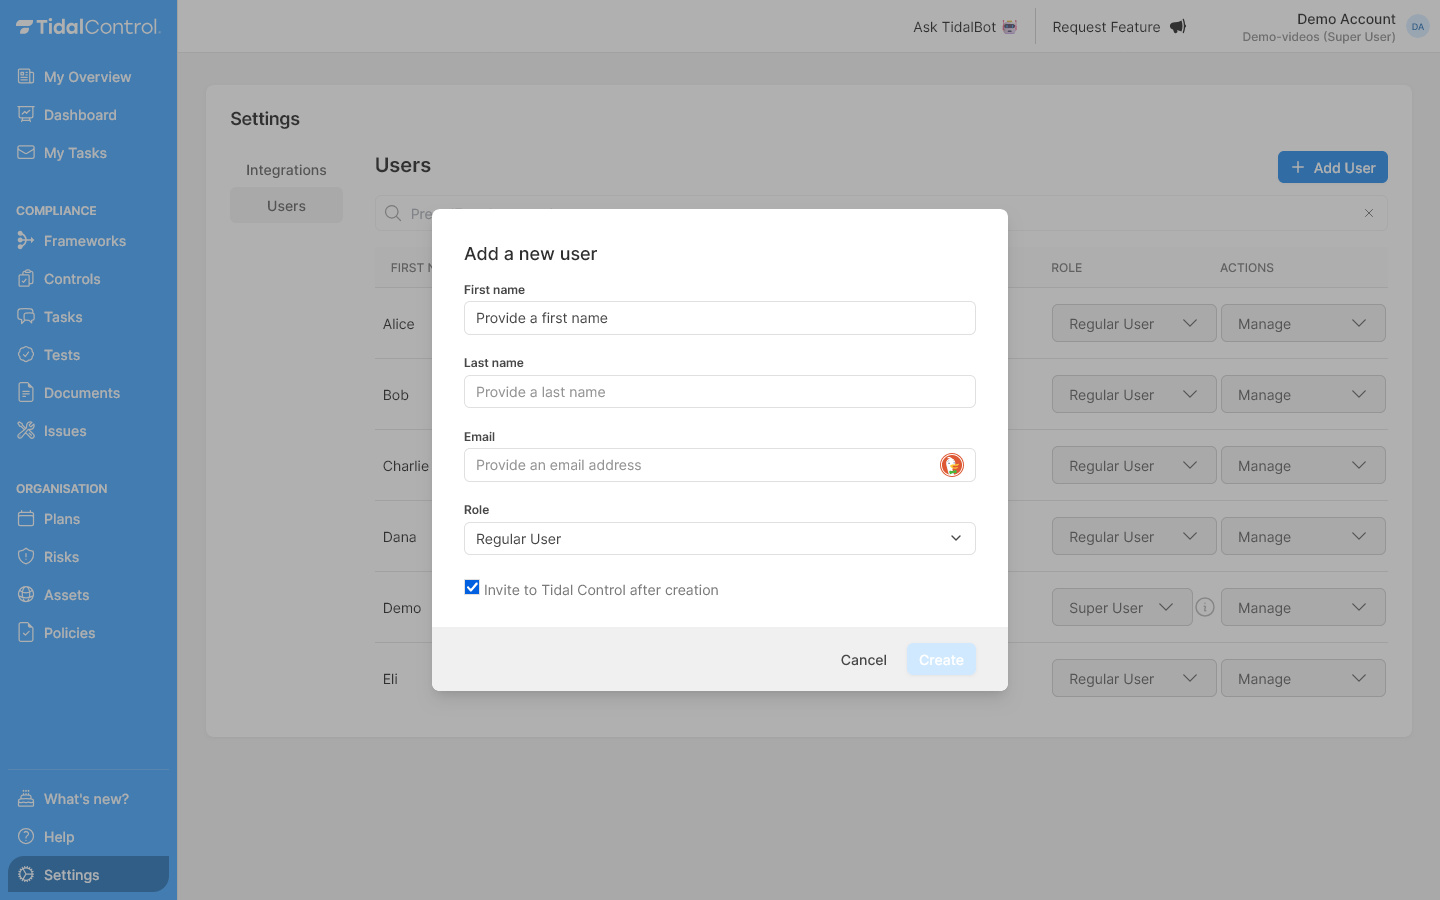Screen dimensions: 1440x900
Task: Open the Demo Account avatar badge
Action: [x=1417, y=26]
